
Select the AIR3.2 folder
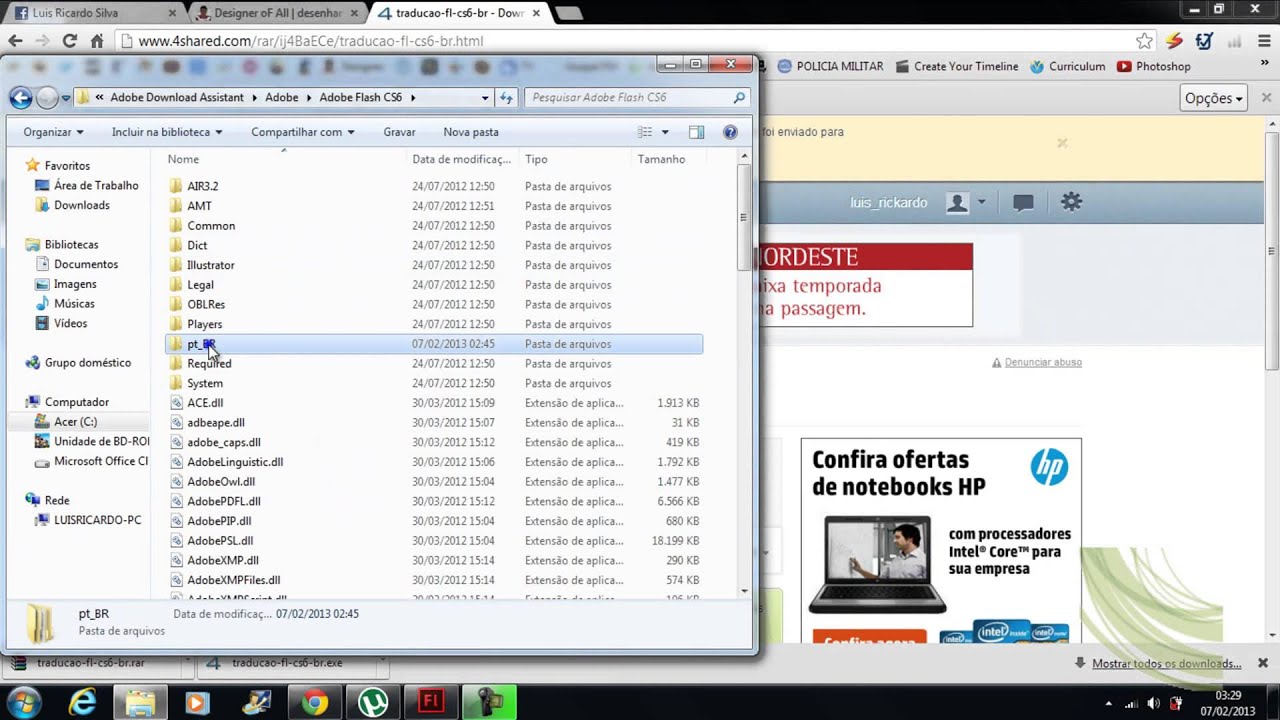tap(202, 186)
